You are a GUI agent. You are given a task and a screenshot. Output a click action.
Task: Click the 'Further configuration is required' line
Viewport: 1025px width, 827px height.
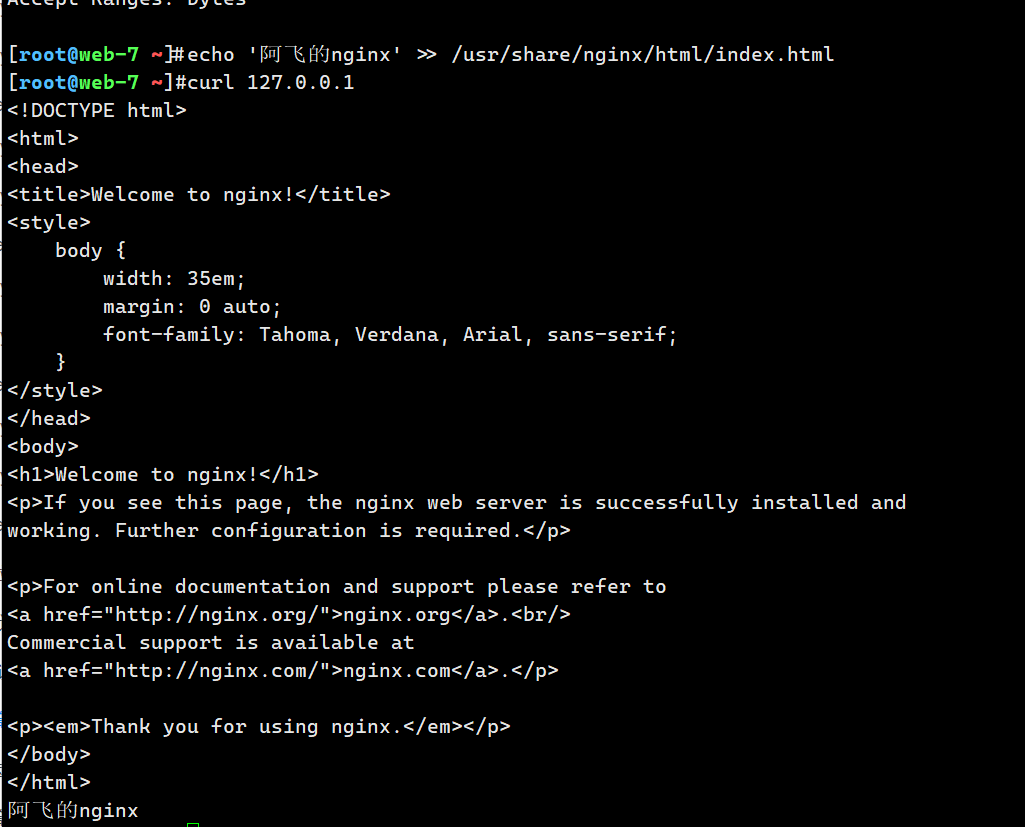[288, 530]
